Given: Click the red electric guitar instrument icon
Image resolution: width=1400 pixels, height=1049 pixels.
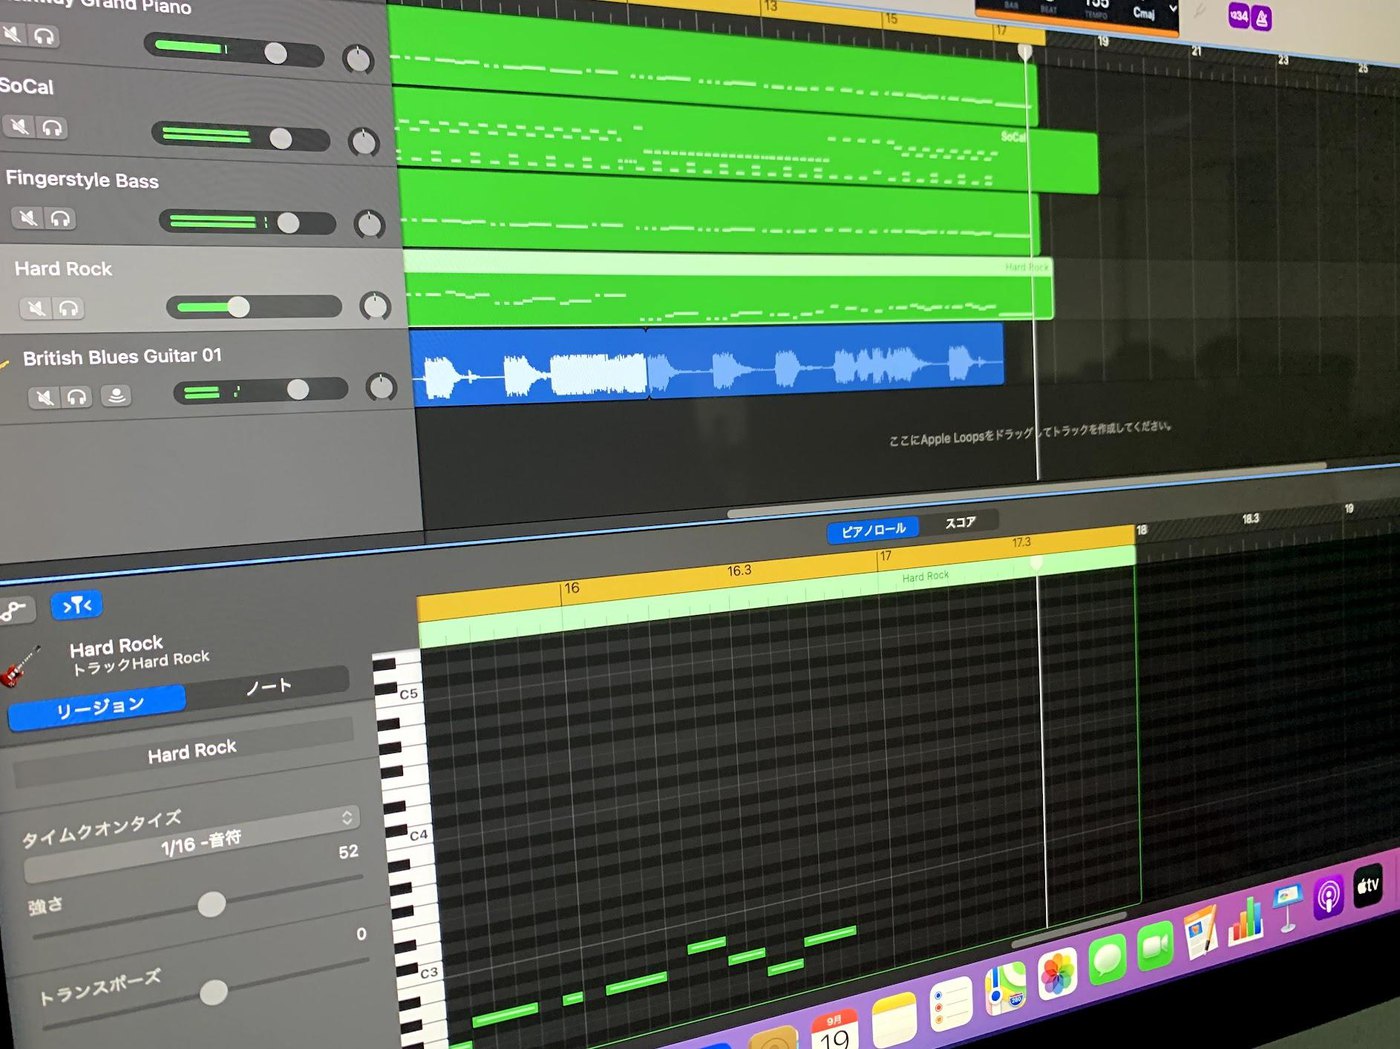Looking at the screenshot, I should tap(21, 666).
